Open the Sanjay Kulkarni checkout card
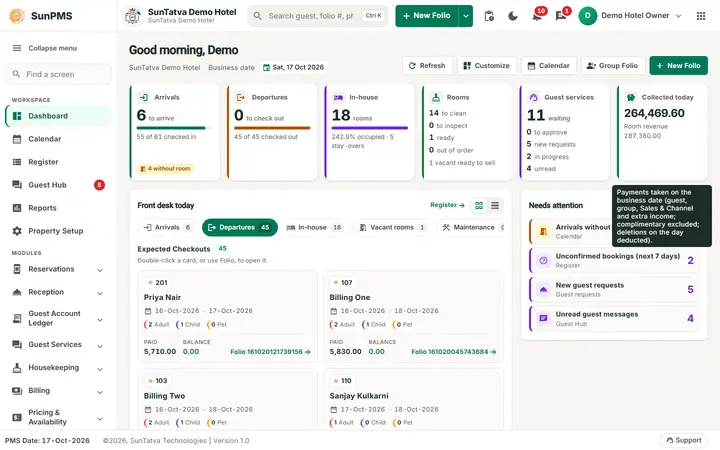 (413, 399)
